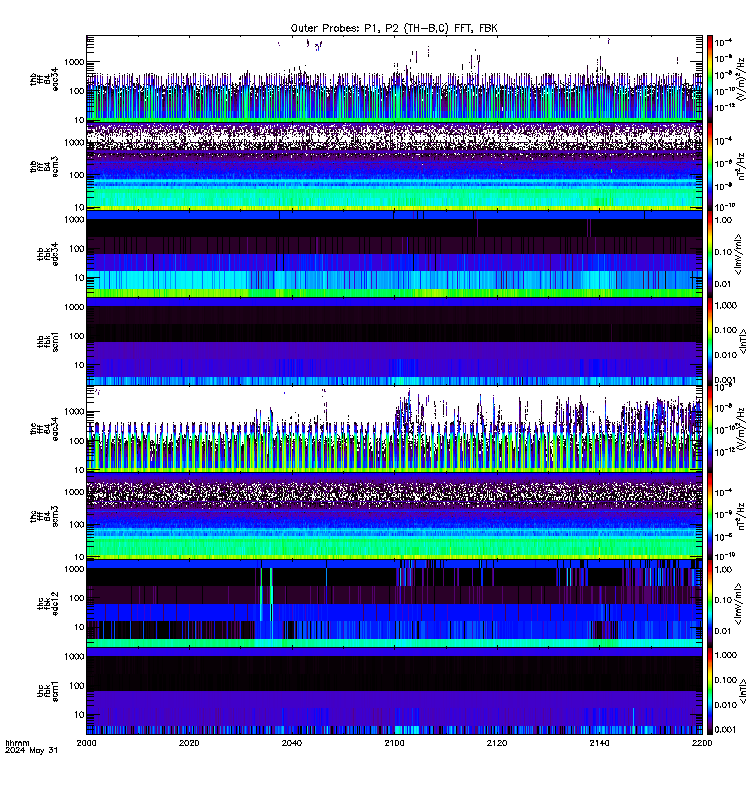
Task: Click the nT²/Hz unit label of thc scm3
Action: click(x=741, y=516)
